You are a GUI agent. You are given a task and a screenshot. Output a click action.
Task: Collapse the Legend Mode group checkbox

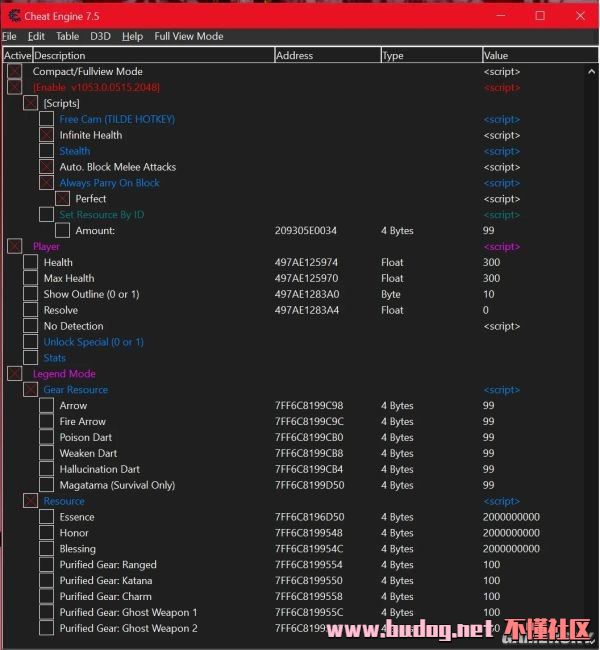(15, 374)
